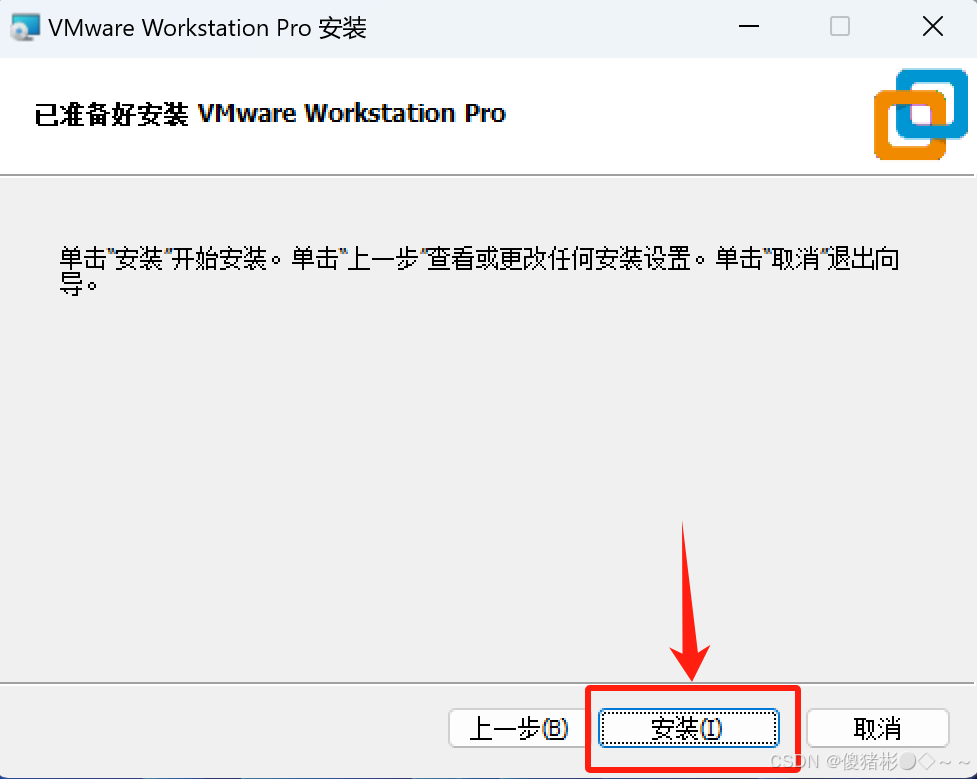Click the installer icon in title bar

[25, 27]
